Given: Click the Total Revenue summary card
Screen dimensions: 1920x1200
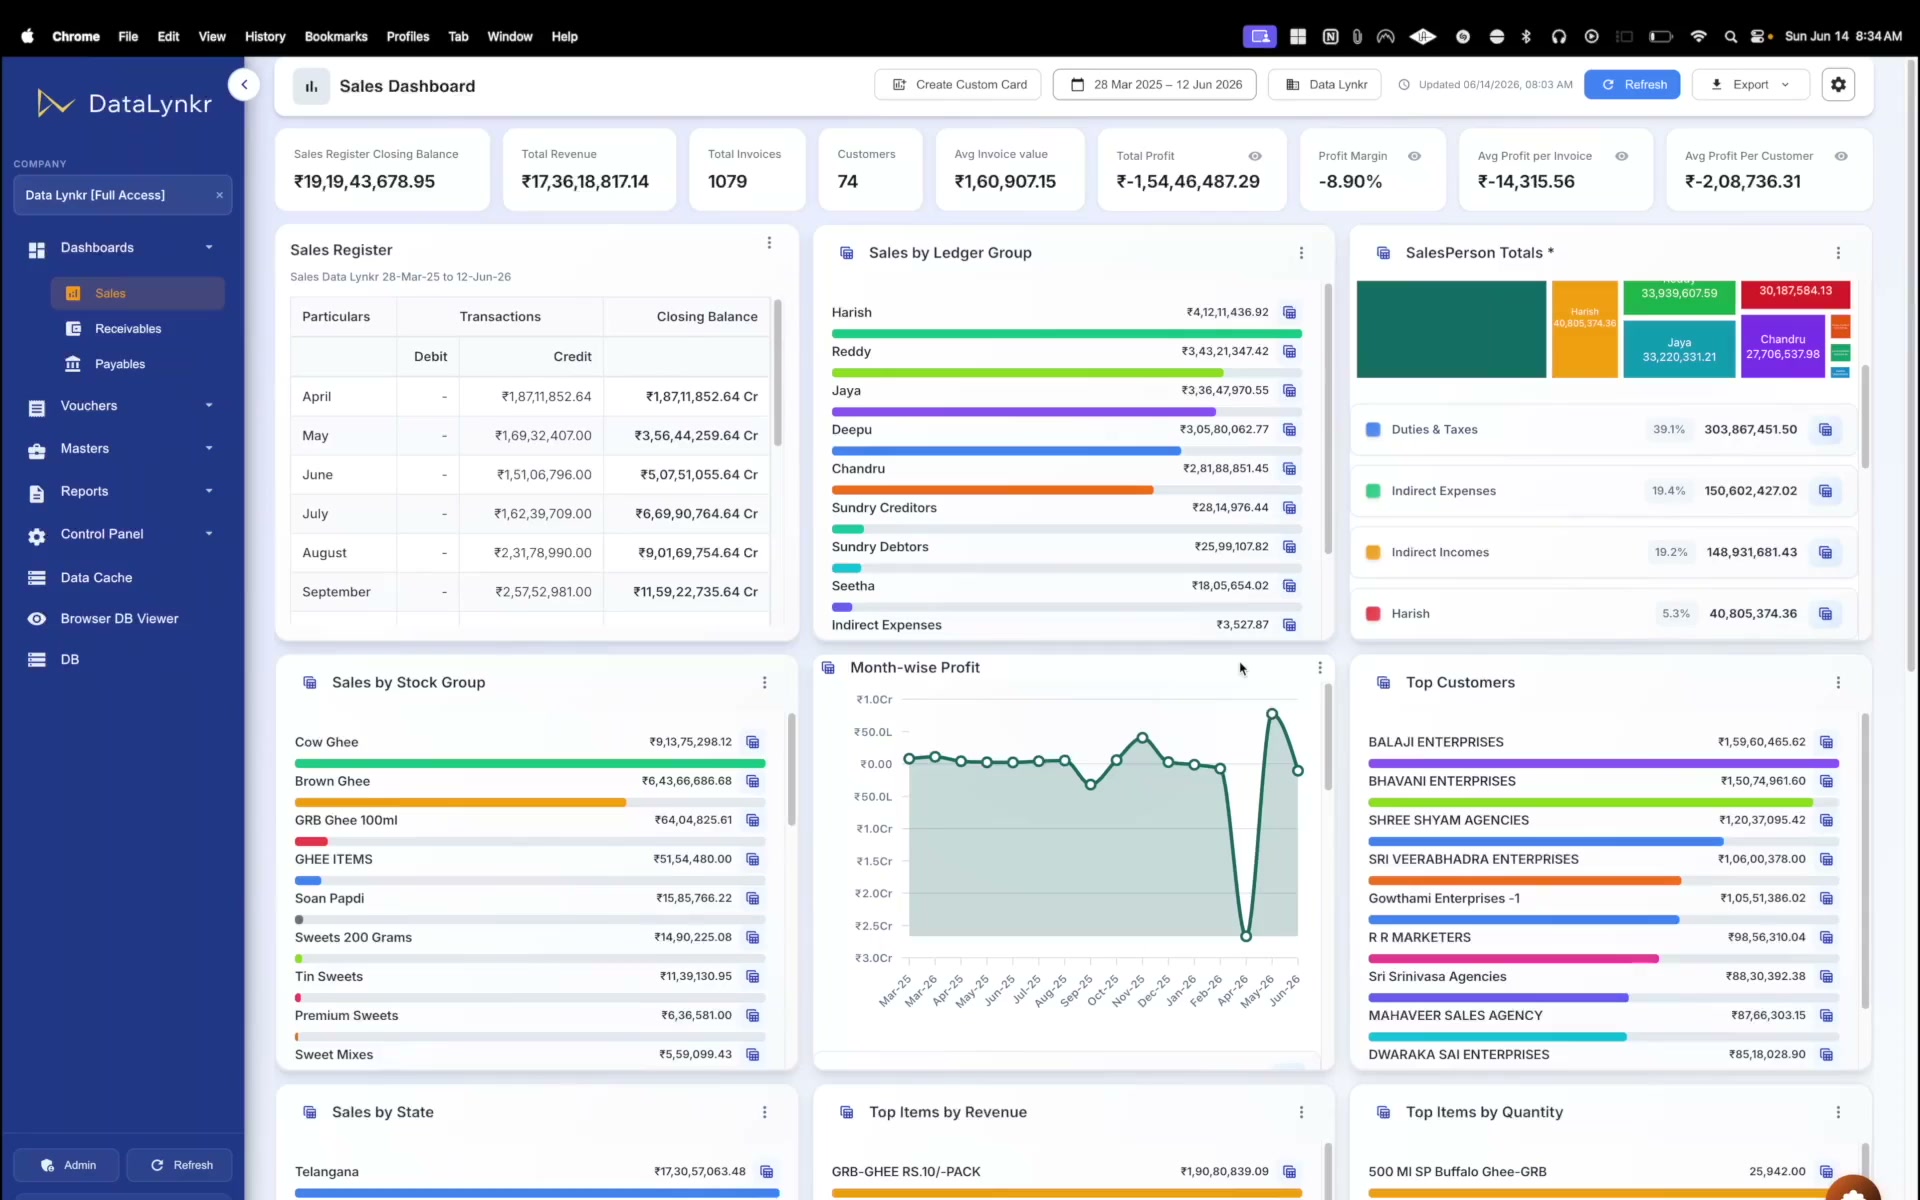Looking at the screenshot, I should pyautogui.click(x=589, y=170).
